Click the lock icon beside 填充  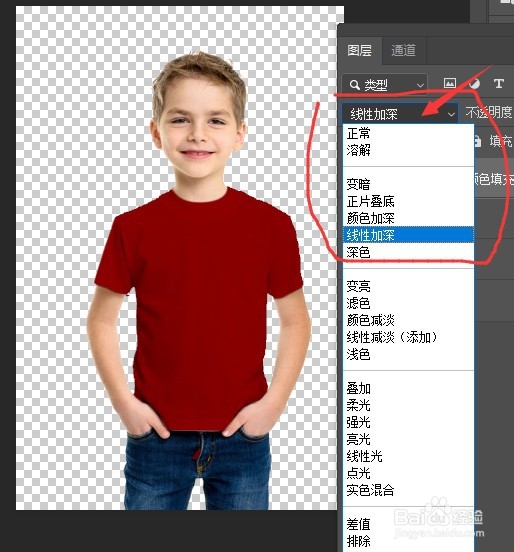point(477,141)
